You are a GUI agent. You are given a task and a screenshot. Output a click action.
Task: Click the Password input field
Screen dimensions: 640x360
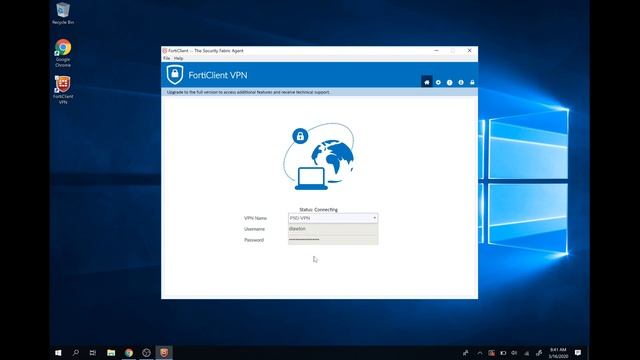click(x=333, y=240)
